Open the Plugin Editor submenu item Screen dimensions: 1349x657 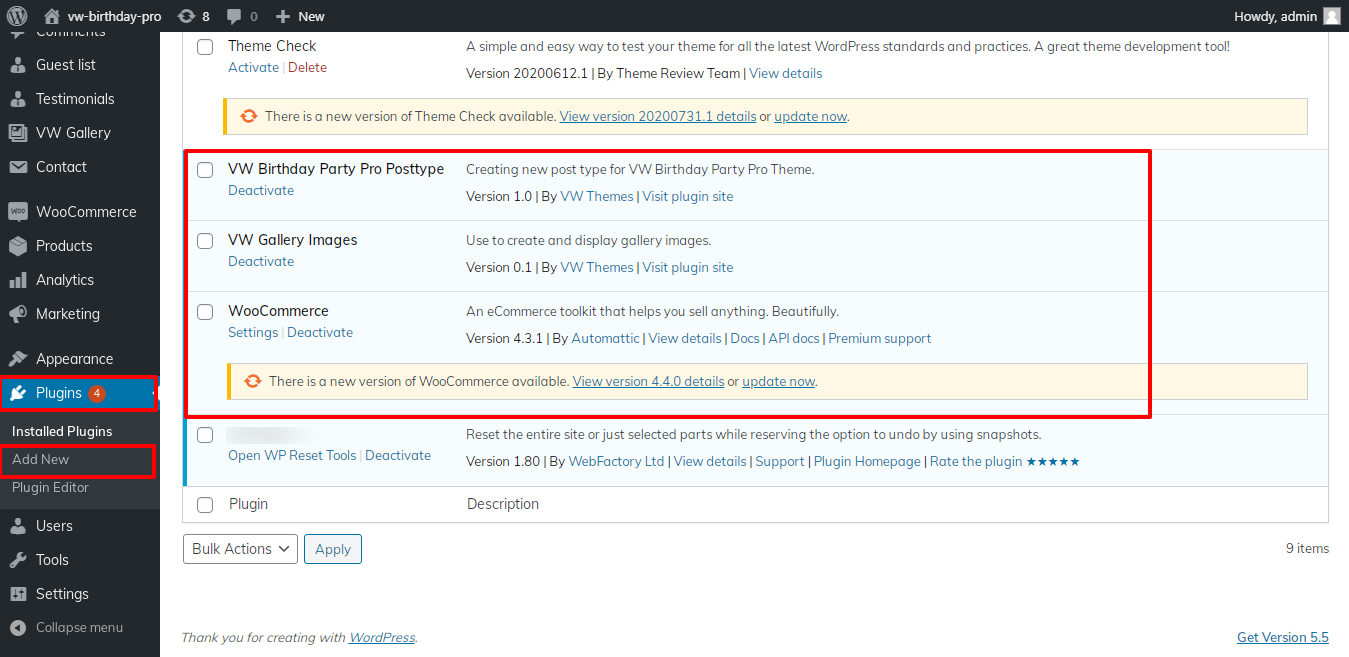[x=50, y=488]
